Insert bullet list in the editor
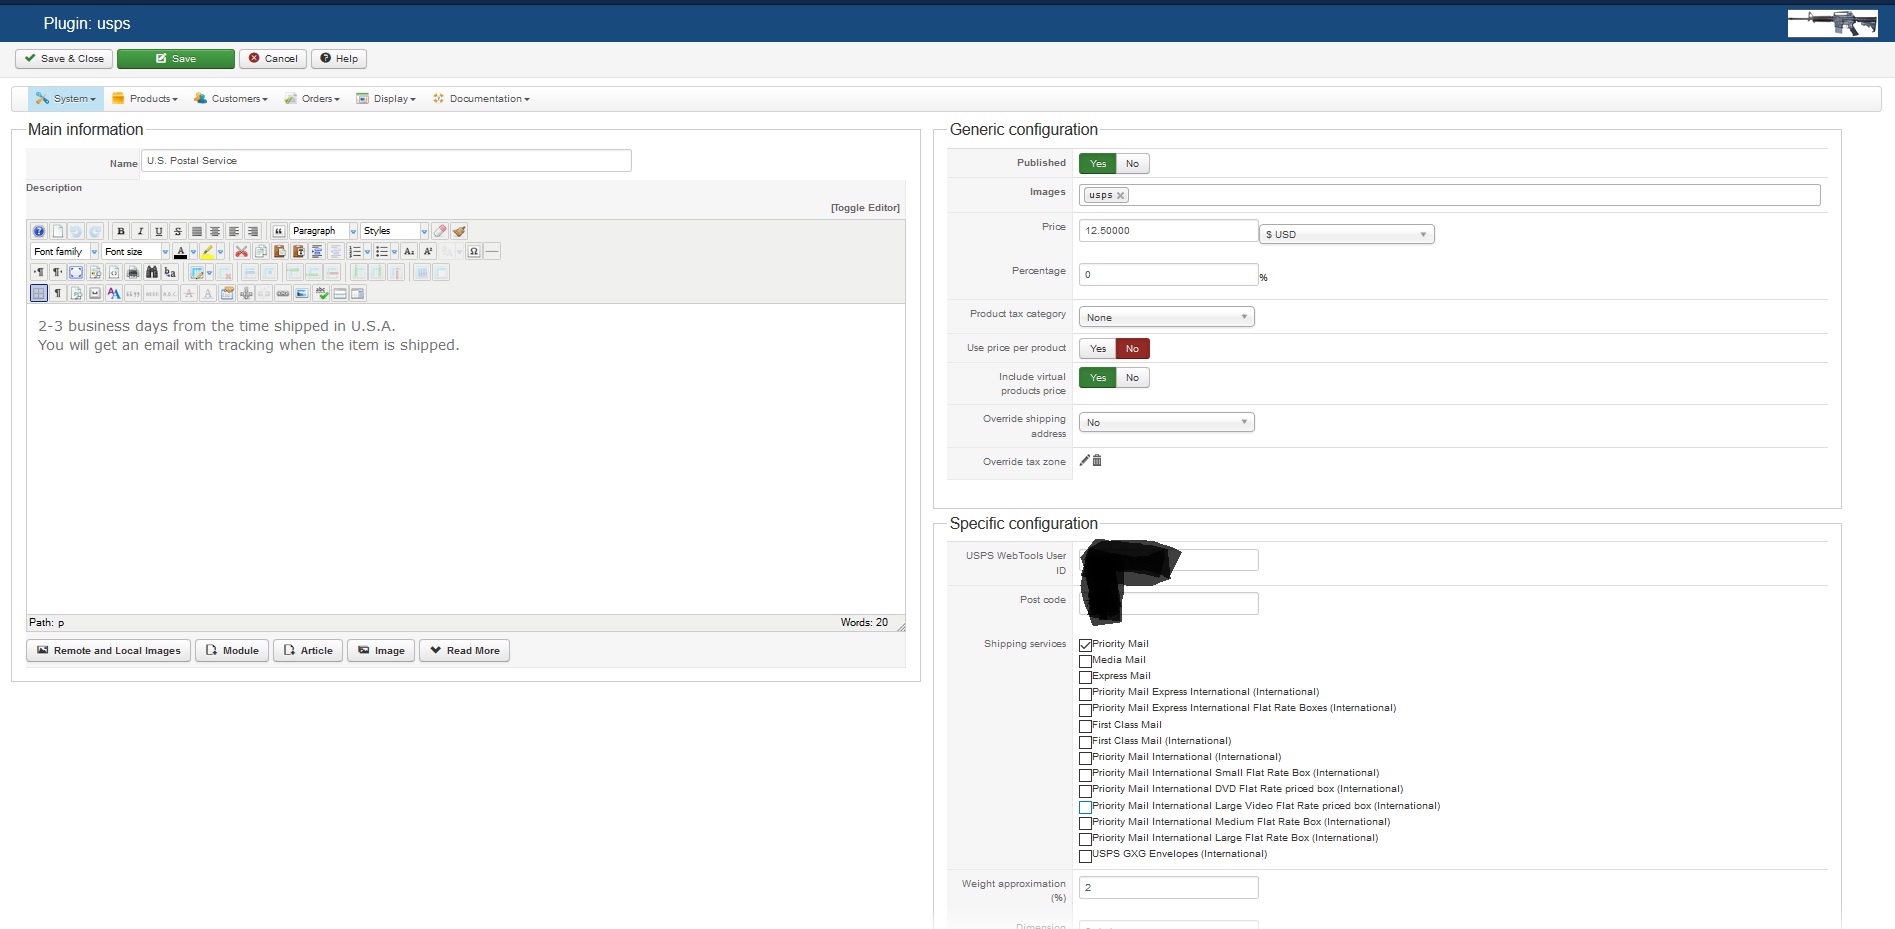This screenshot has height=929, width=1895. pos(382,252)
